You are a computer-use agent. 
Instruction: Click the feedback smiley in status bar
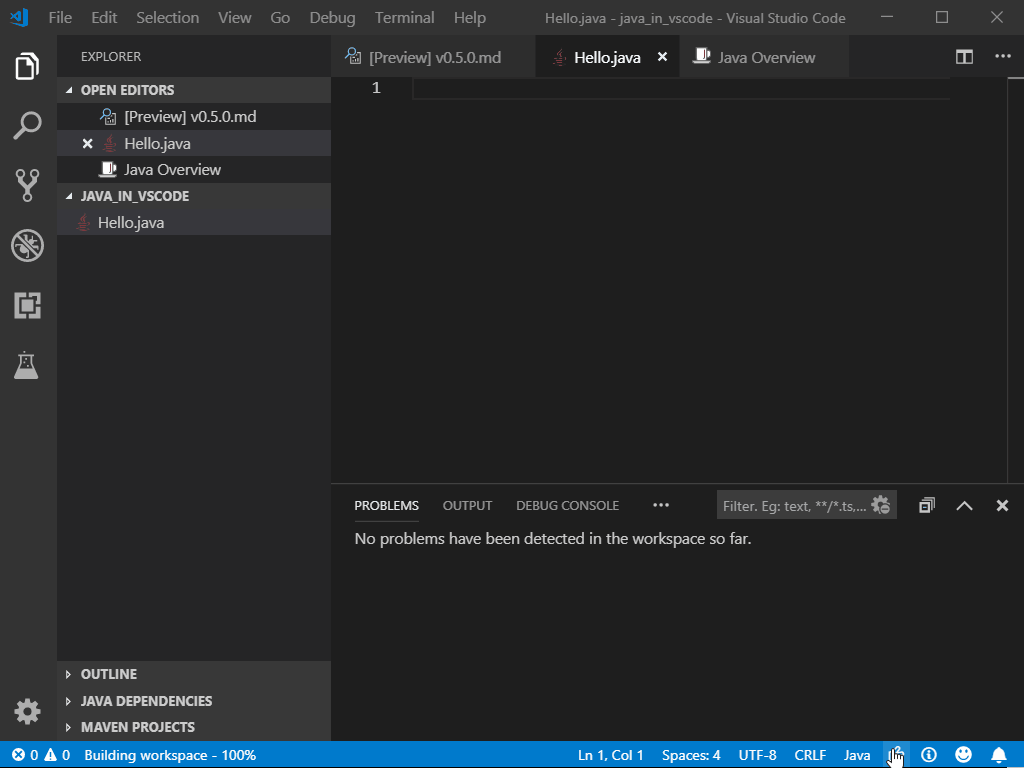pyautogui.click(x=963, y=755)
